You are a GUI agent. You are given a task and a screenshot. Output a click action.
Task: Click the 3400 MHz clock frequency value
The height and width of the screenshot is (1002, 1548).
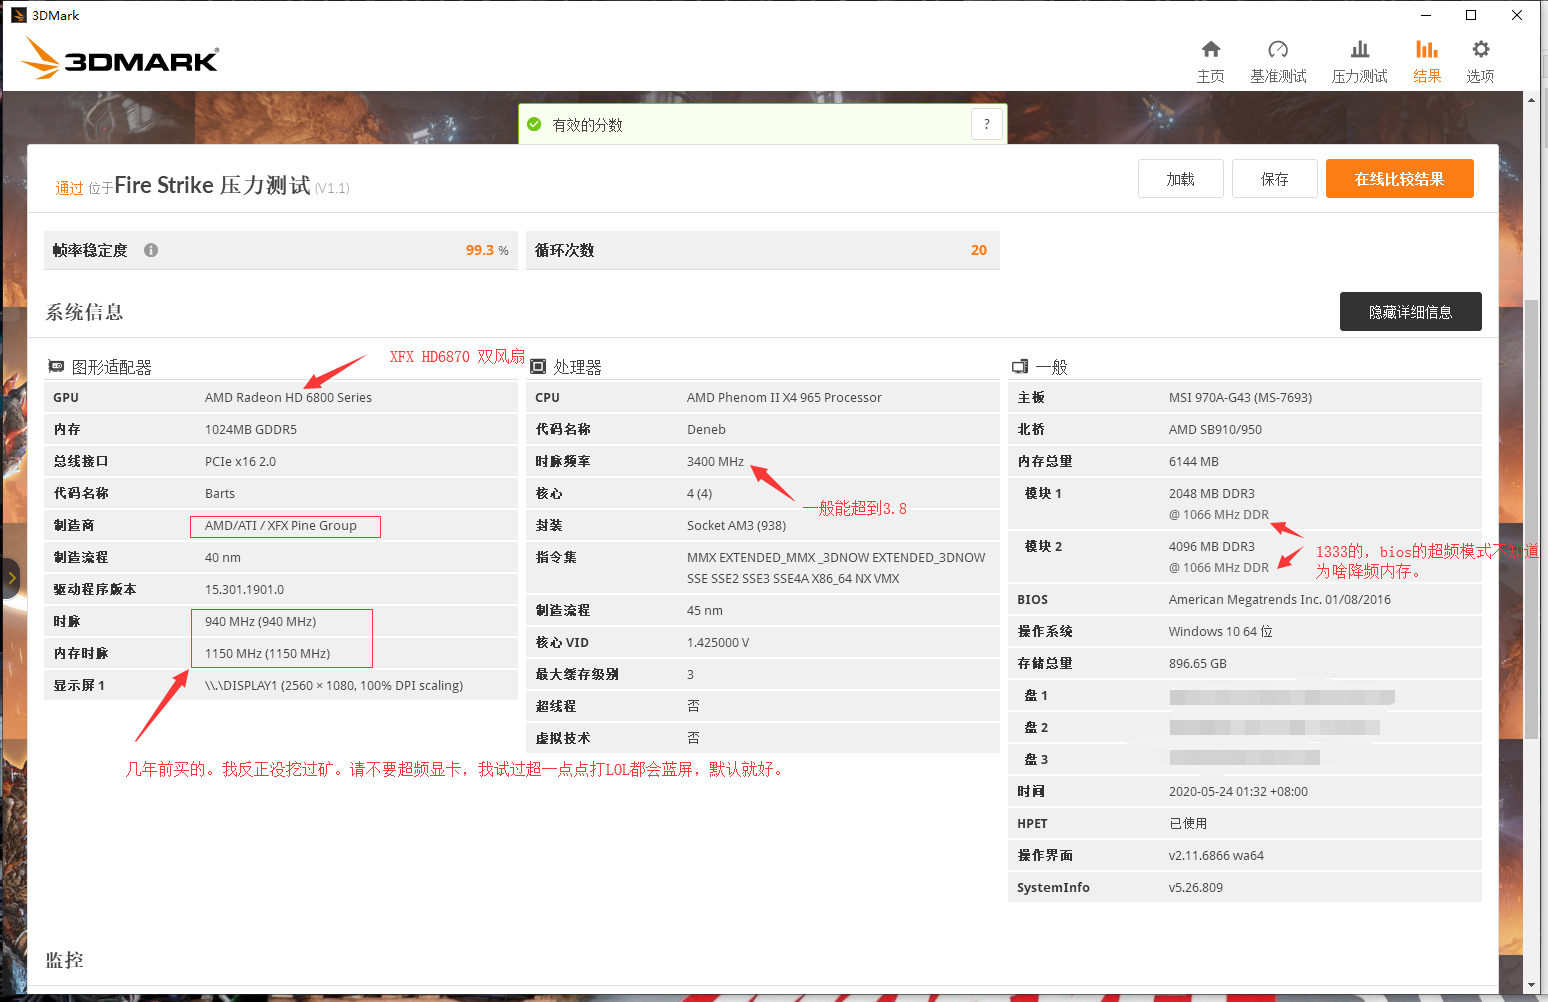click(x=715, y=461)
